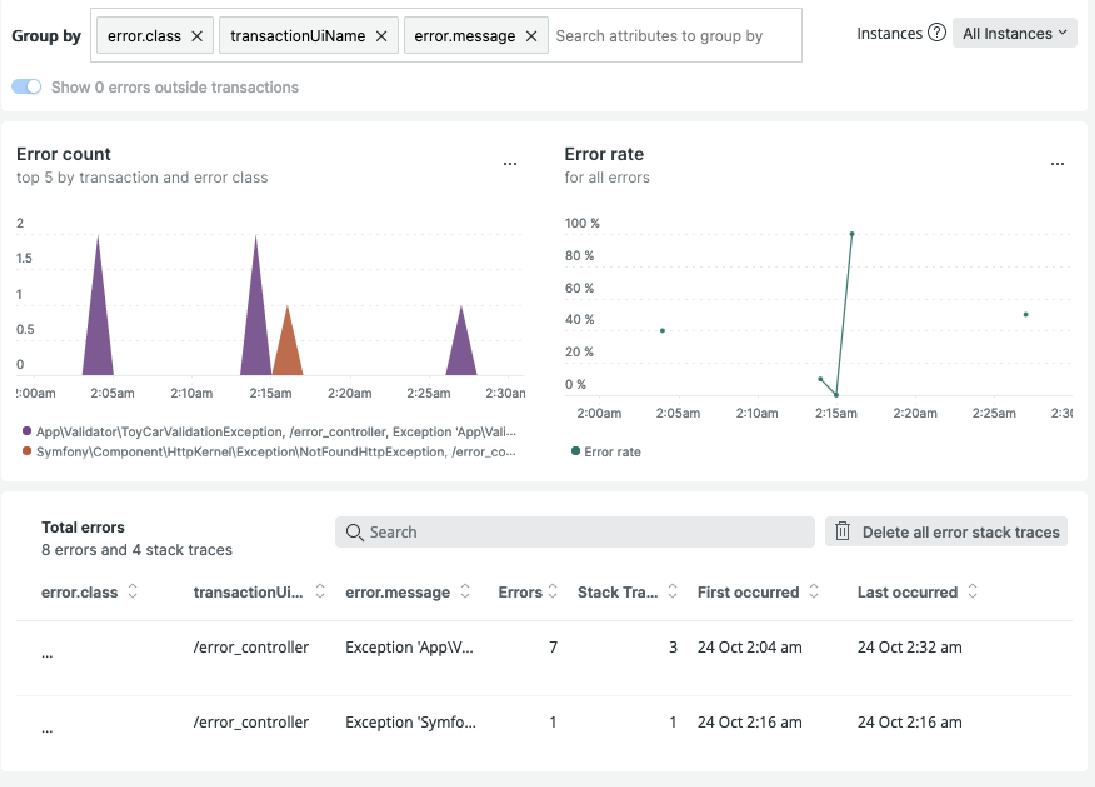Image resolution: width=1095 pixels, height=787 pixels.
Task: Click the 24 Oct 2:04 am first occurred cell
Action: (749, 647)
